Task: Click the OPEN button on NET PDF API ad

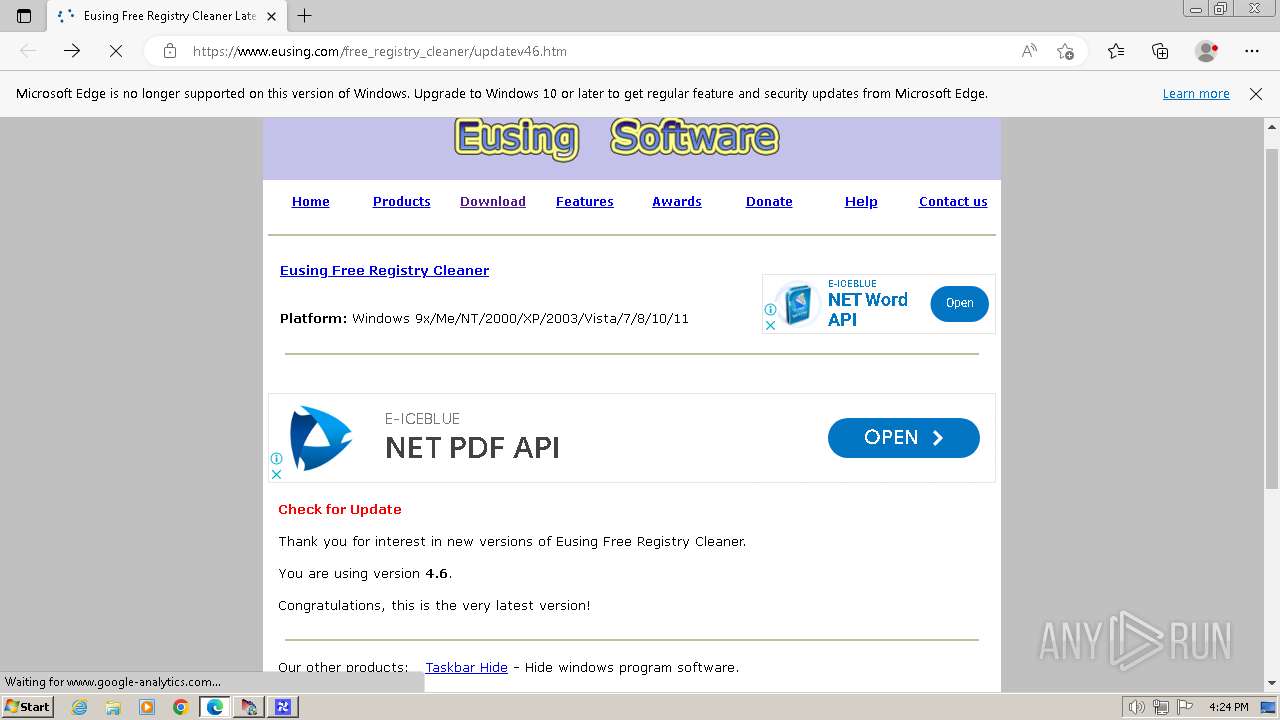Action: coord(903,438)
